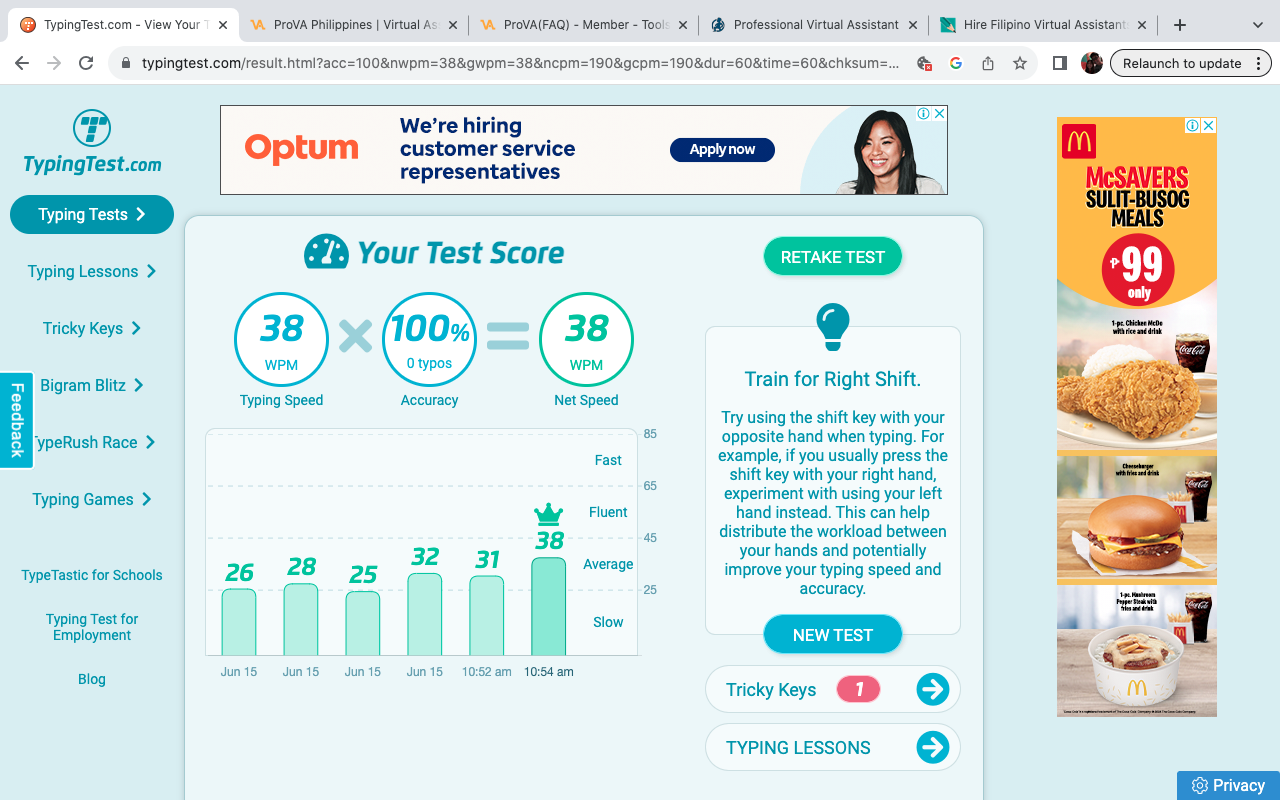The image size is (1280, 800).
Task: Go back to the previous page
Action: point(22,63)
